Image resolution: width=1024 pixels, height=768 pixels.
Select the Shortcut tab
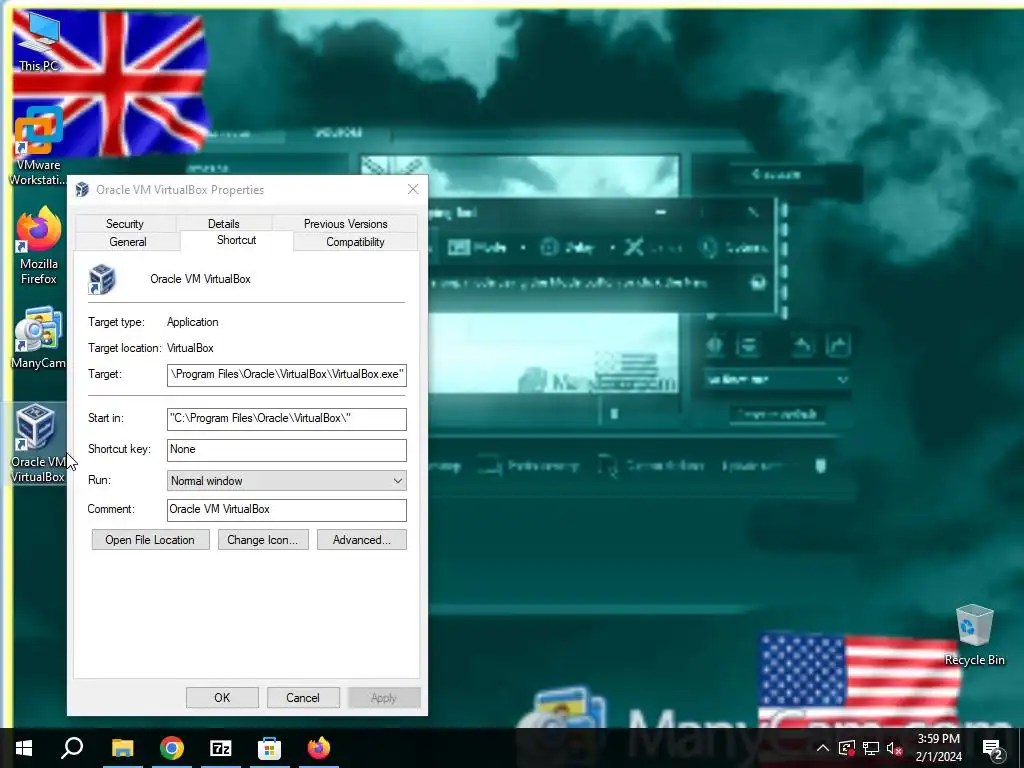pos(236,240)
